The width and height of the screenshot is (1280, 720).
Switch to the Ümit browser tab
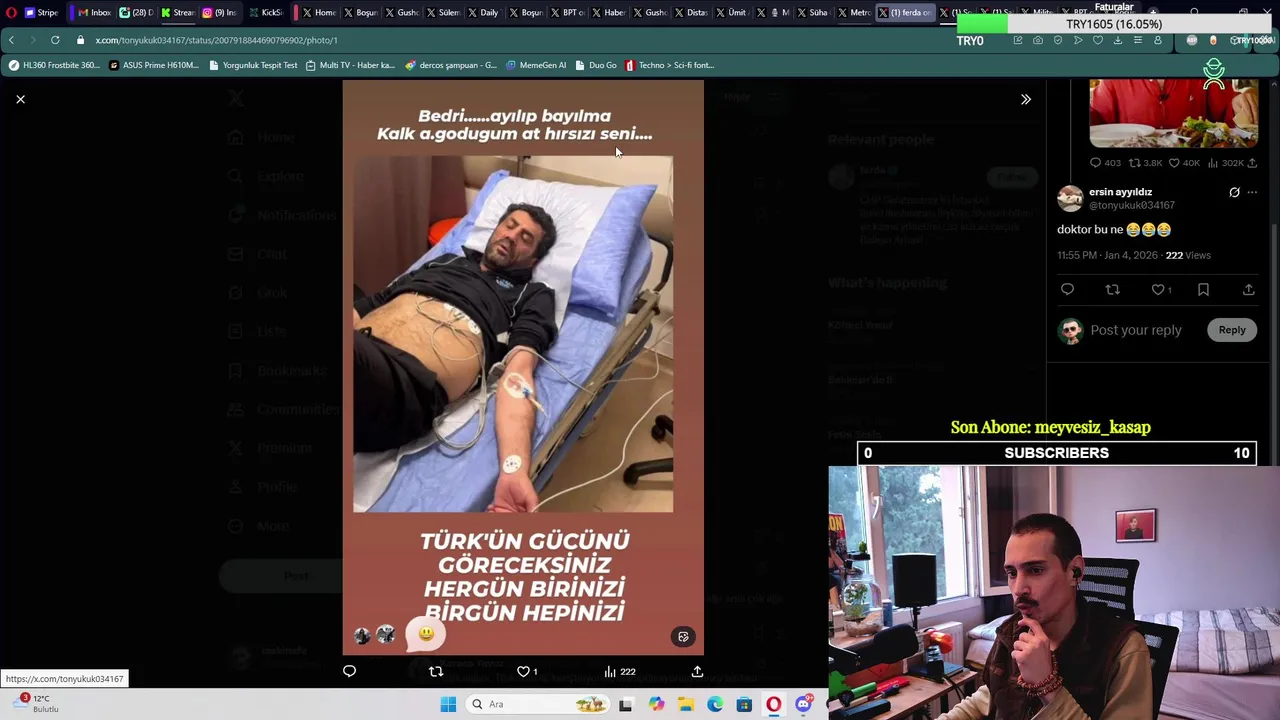tap(730, 12)
